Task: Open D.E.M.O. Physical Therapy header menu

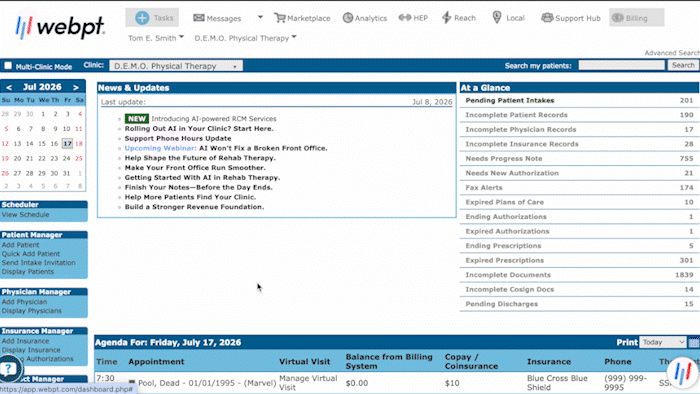Action: pyautogui.click(x=245, y=38)
